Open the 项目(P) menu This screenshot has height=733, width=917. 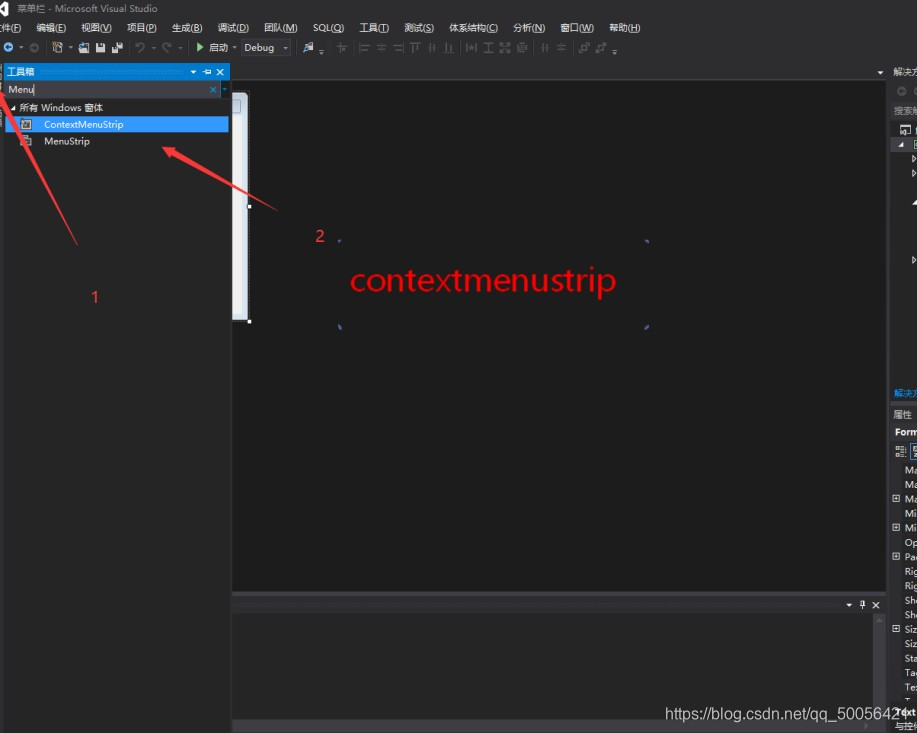point(142,27)
